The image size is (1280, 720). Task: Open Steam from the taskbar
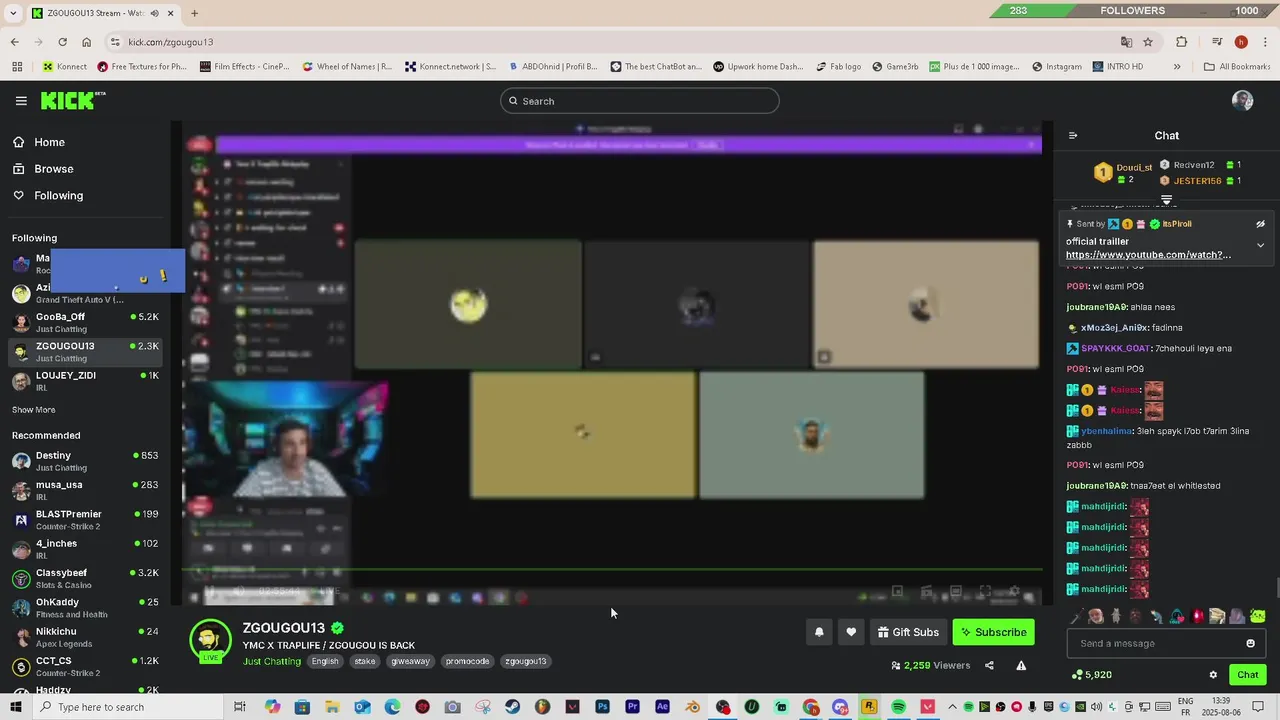click(x=512, y=707)
